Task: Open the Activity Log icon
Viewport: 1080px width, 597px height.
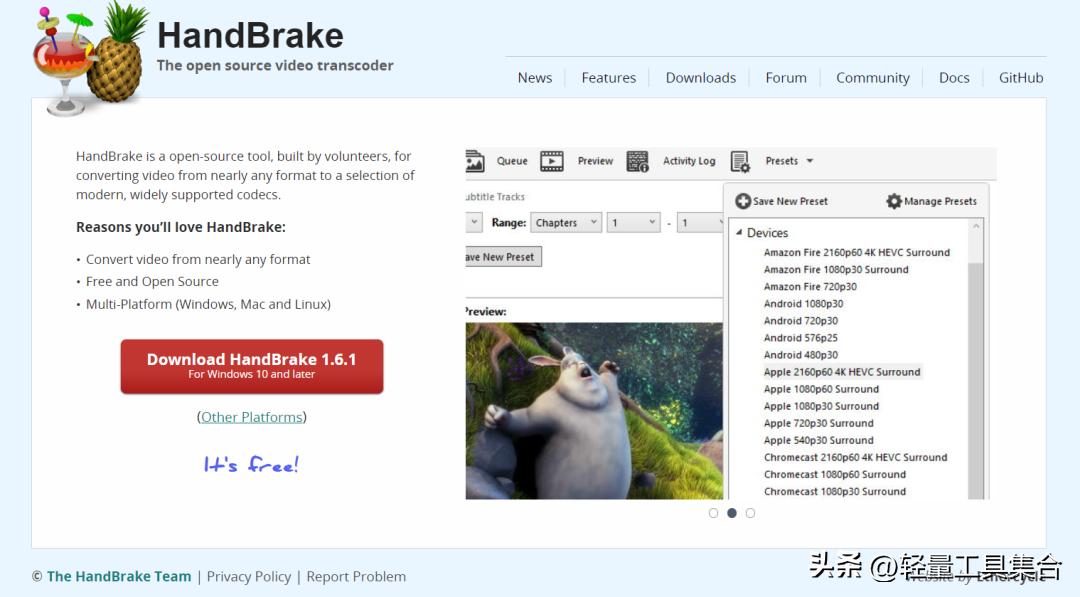Action: click(638, 160)
